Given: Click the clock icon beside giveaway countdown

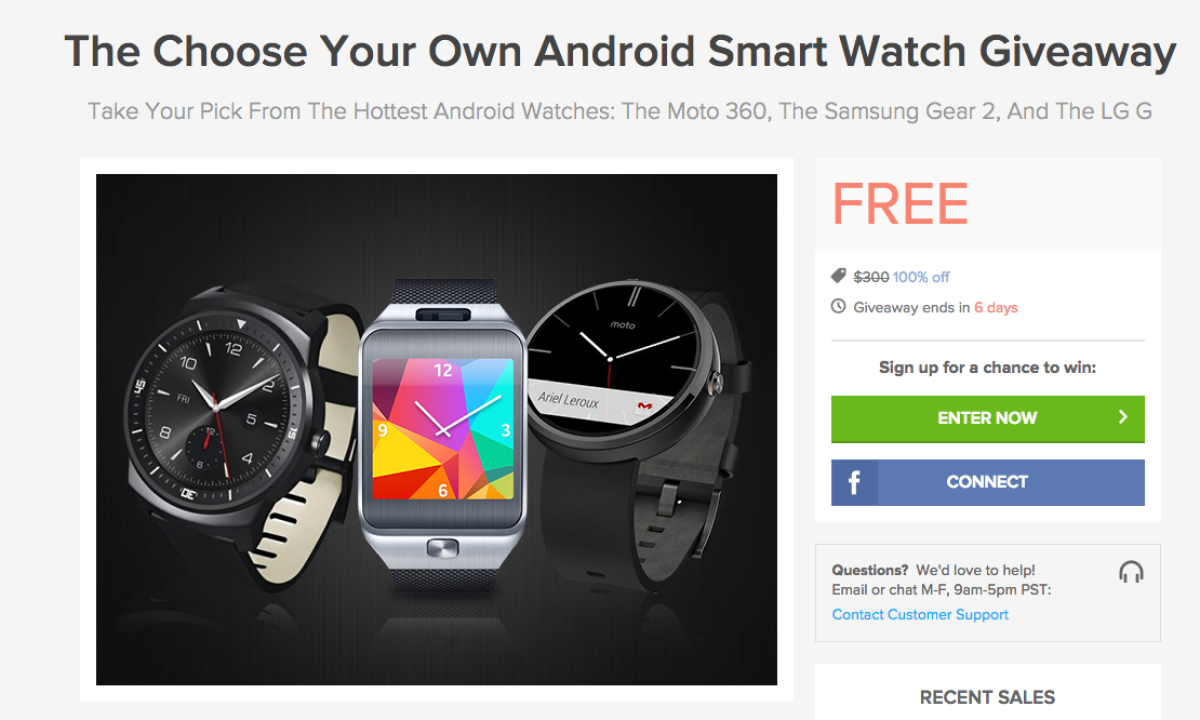Looking at the screenshot, I should tap(838, 307).
